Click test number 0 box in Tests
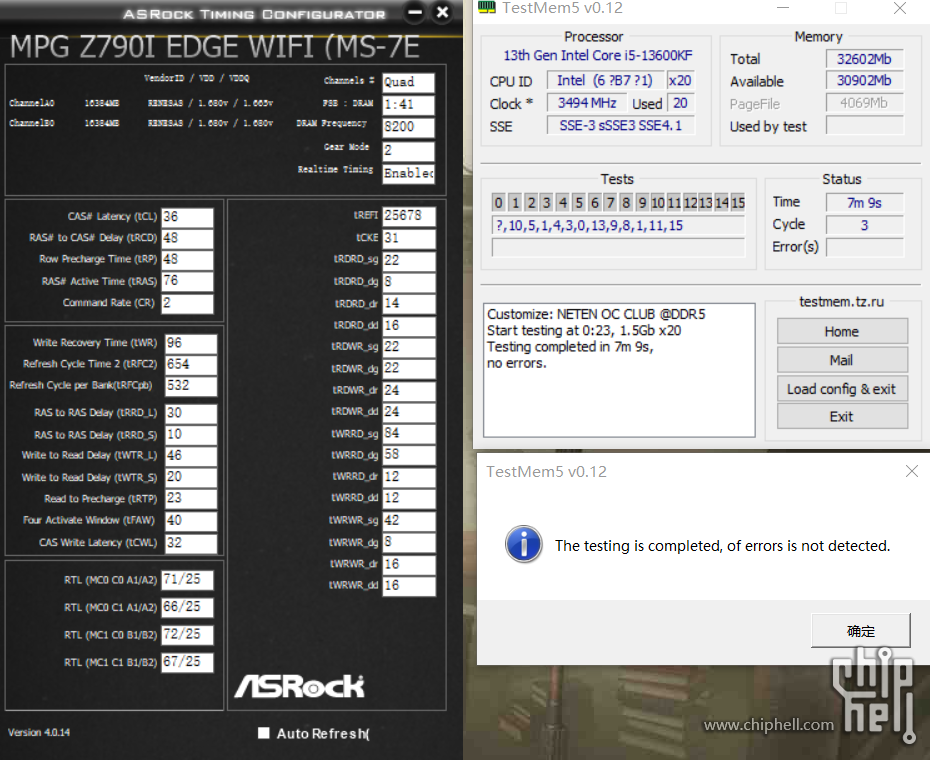Image resolution: width=930 pixels, height=760 pixels. click(x=498, y=203)
